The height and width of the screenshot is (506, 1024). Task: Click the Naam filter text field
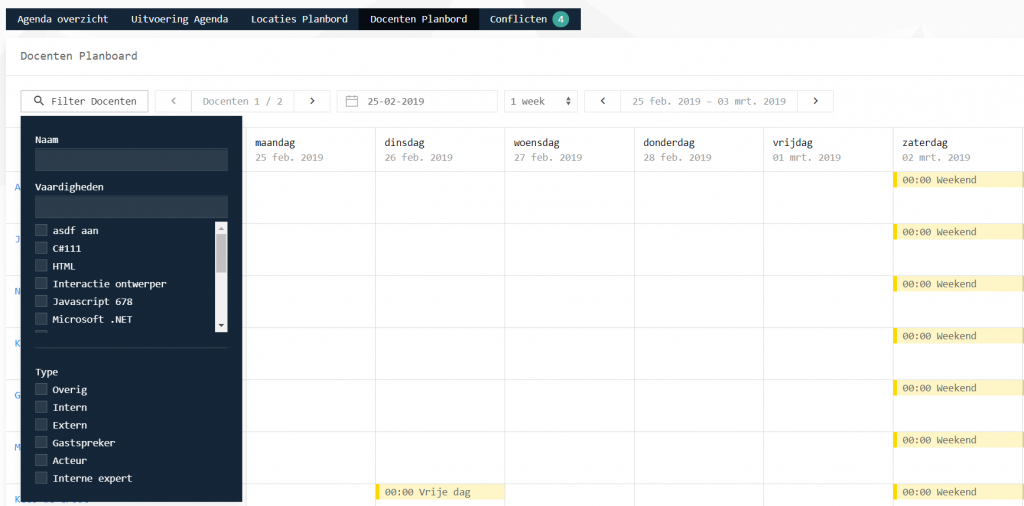pyautogui.click(x=131, y=160)
